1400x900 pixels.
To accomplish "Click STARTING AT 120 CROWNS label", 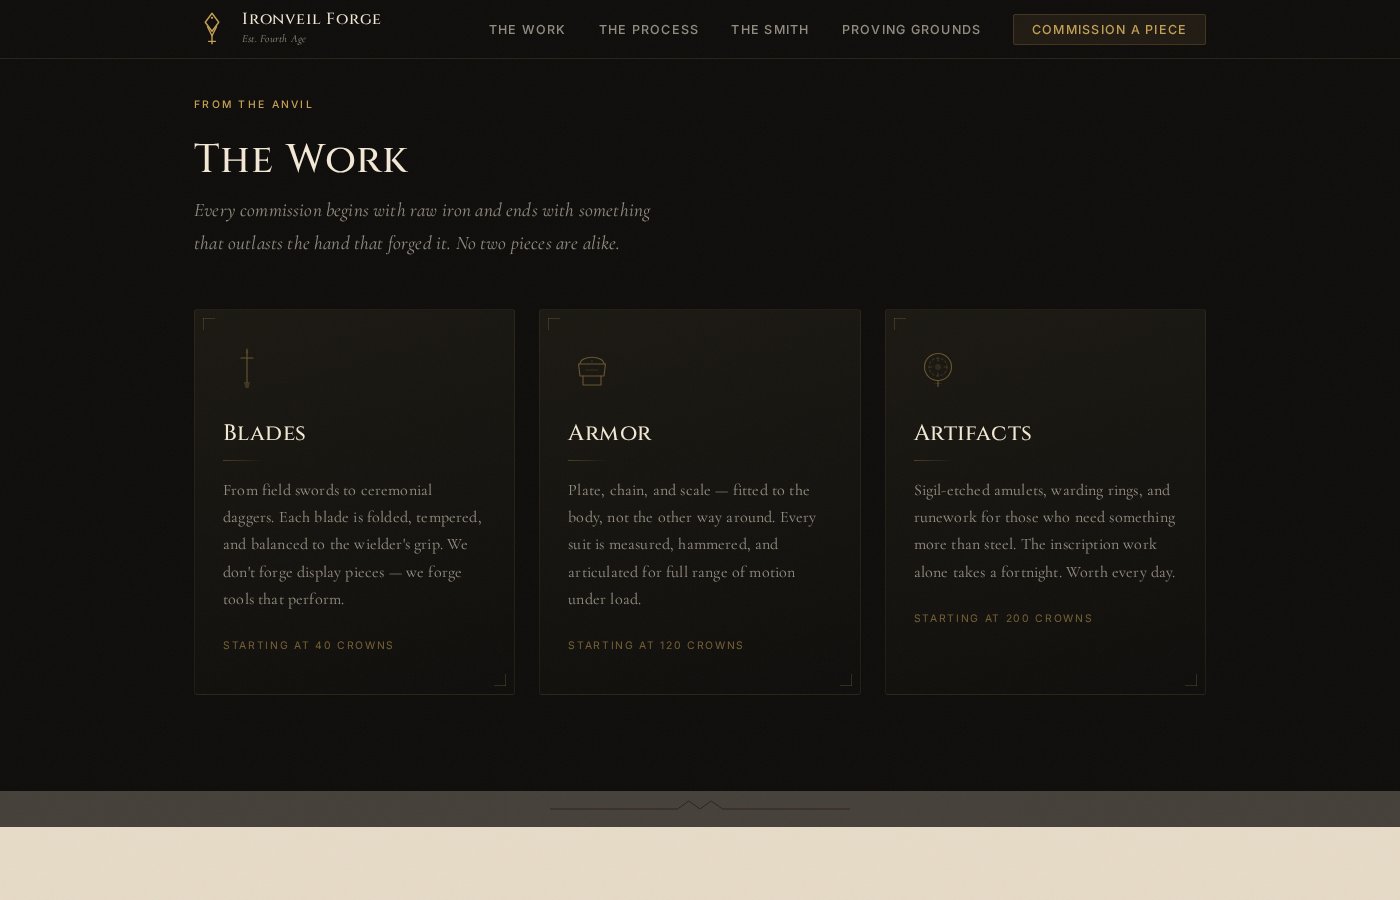I will coord(656,645).
